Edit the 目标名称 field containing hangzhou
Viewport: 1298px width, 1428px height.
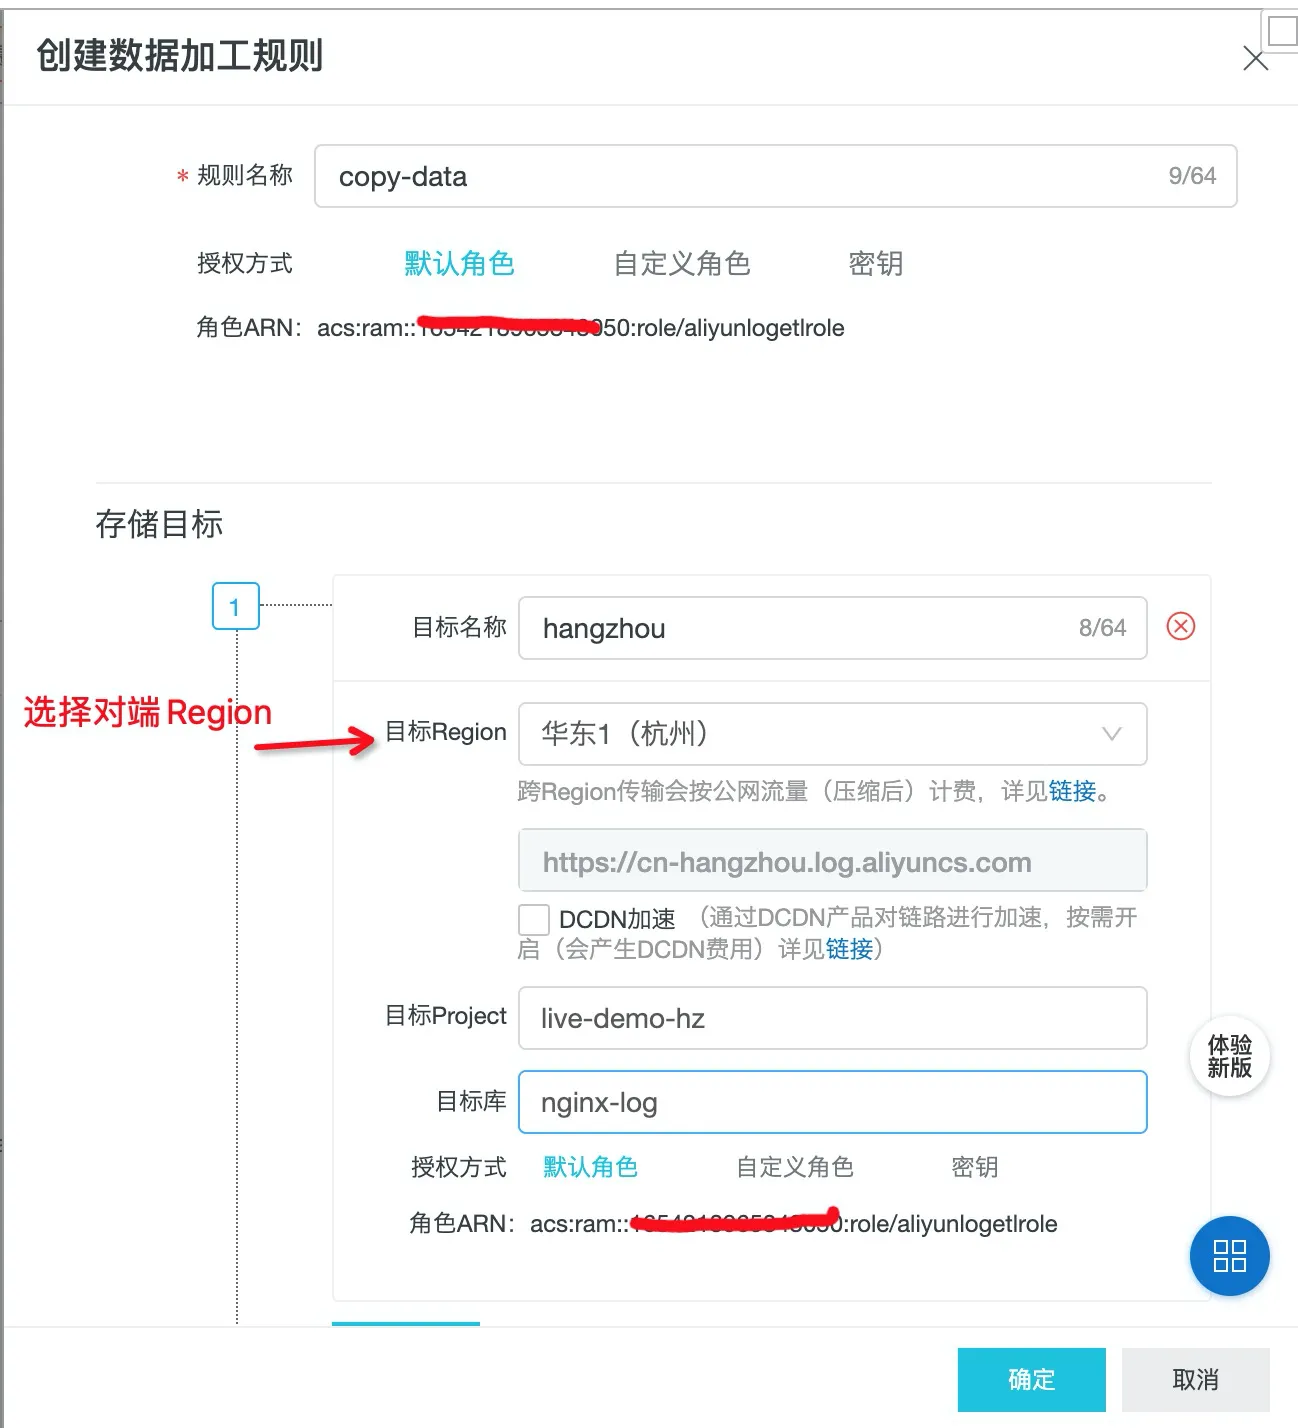point(832,628)
